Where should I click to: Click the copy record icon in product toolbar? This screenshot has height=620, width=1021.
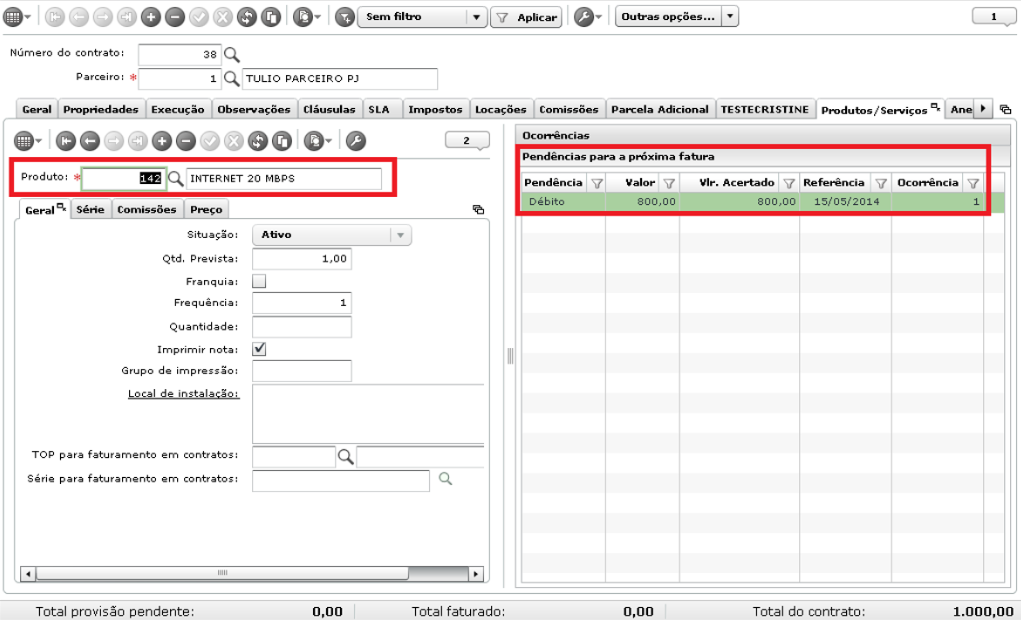[282, 141]
